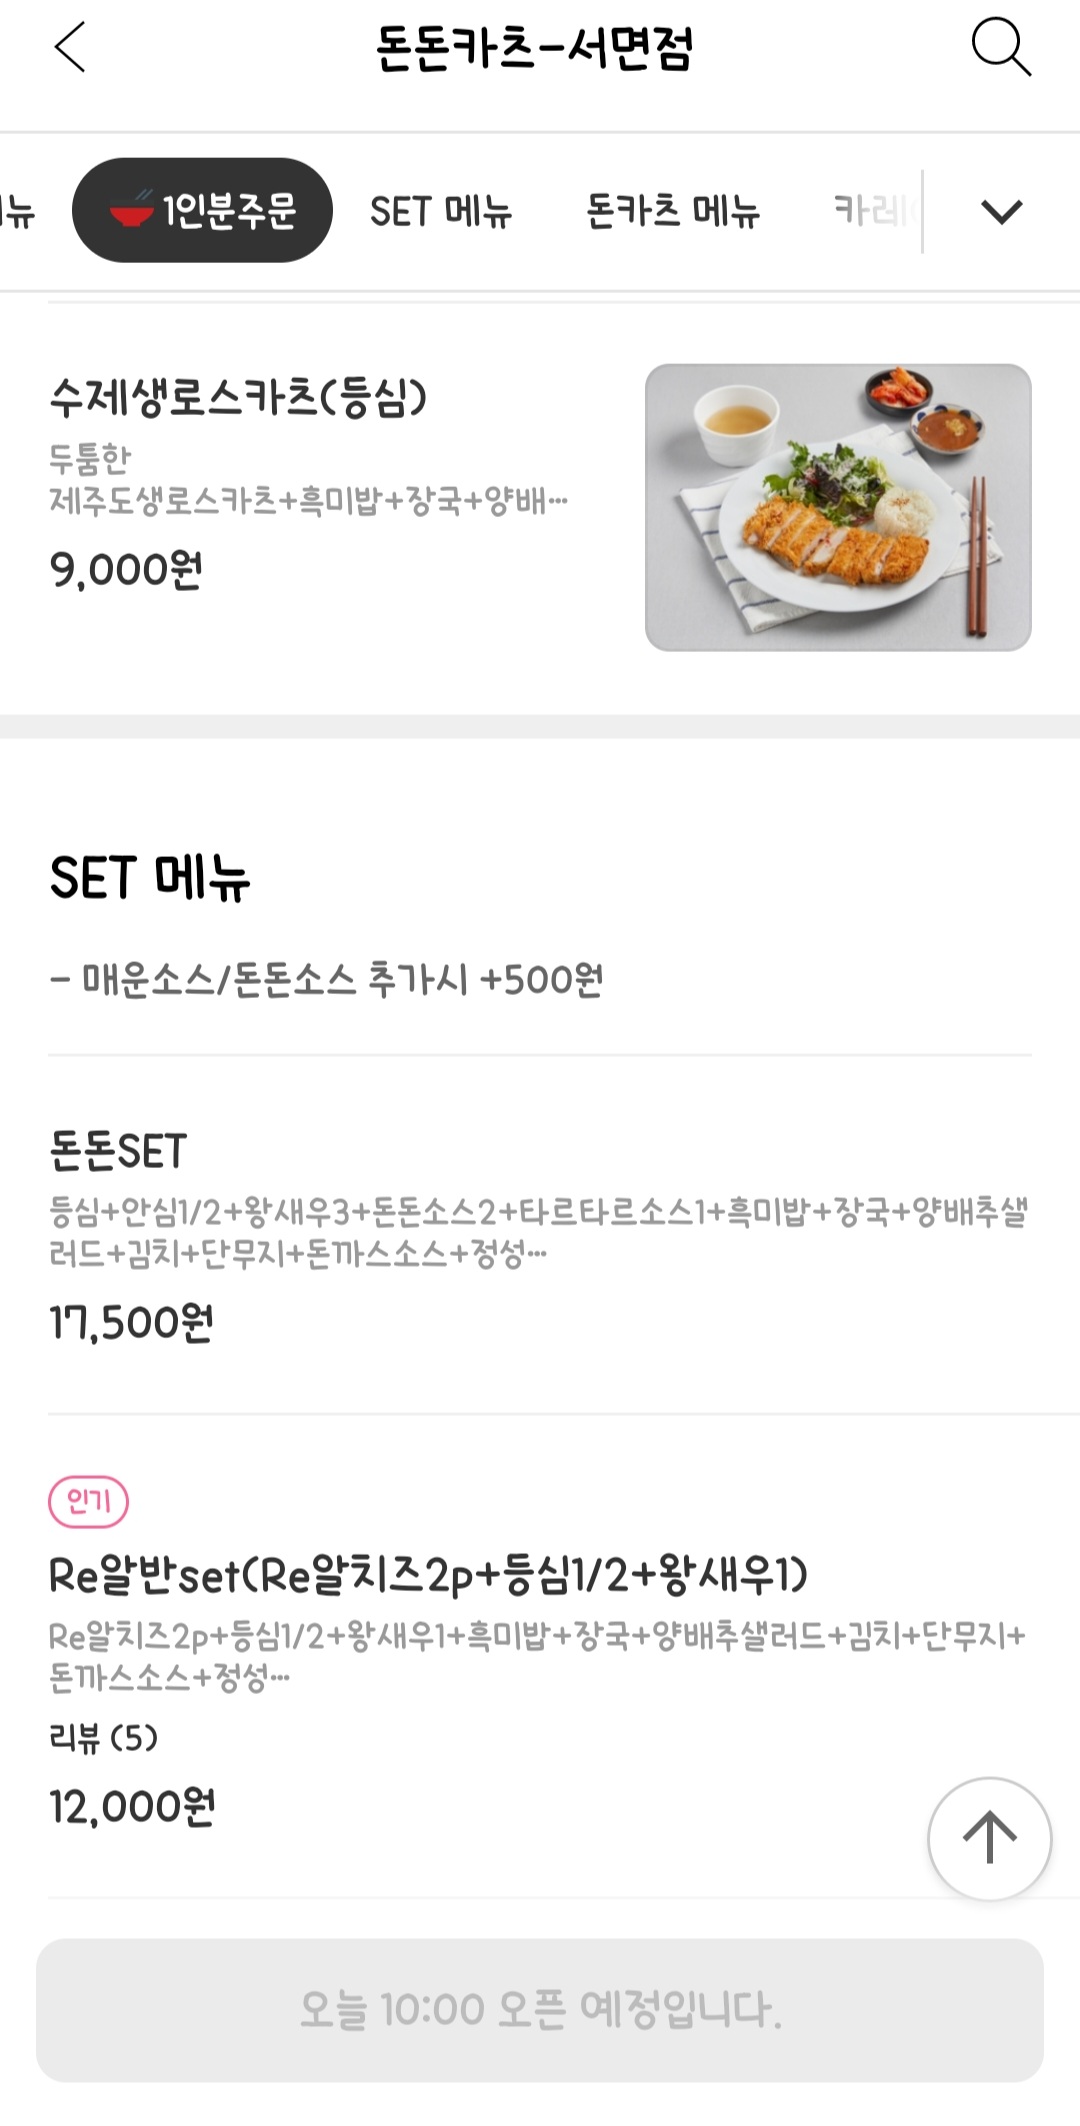Switch to the 돈카츠 메뉴 tab
Screen dimensions: 1080x2126
[x=673, y=211]
